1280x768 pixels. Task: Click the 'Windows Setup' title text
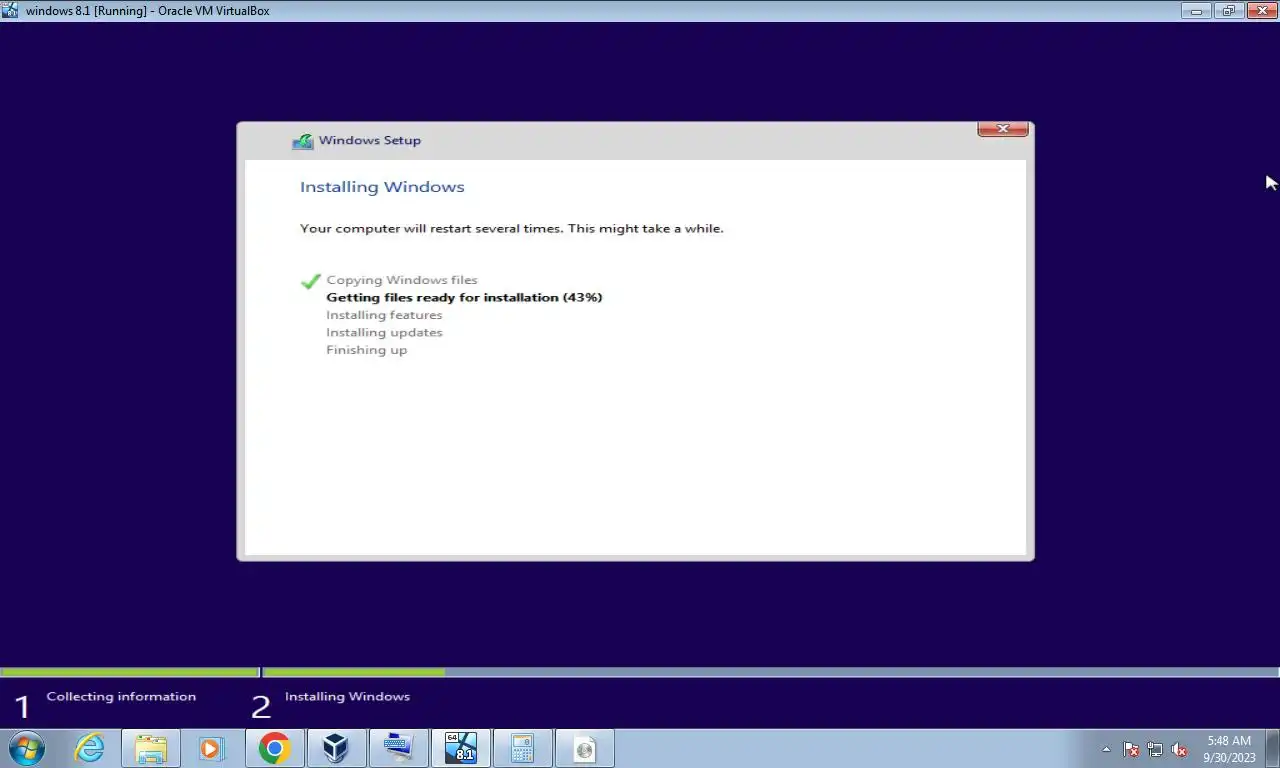point(370,141)
